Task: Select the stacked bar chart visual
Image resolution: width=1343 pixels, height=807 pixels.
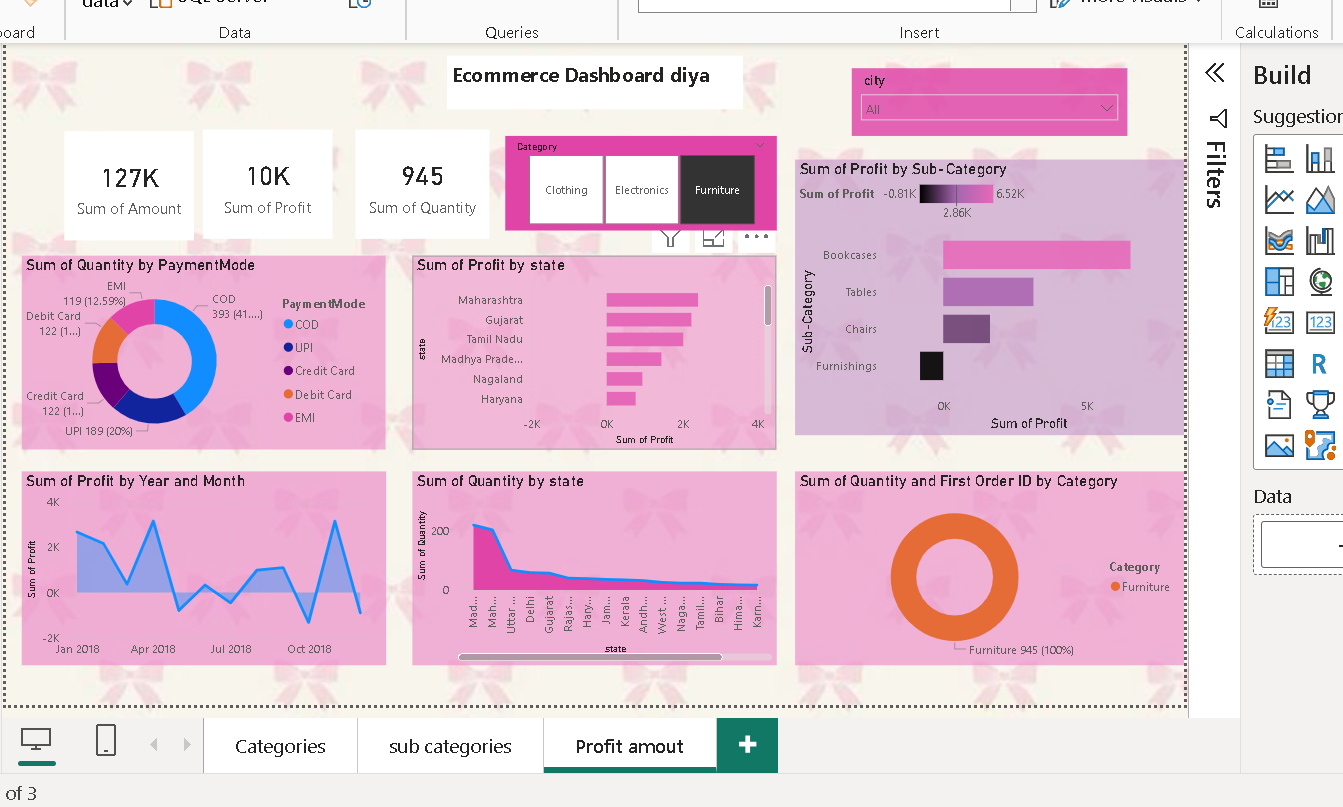Action: pos(1281,158)
